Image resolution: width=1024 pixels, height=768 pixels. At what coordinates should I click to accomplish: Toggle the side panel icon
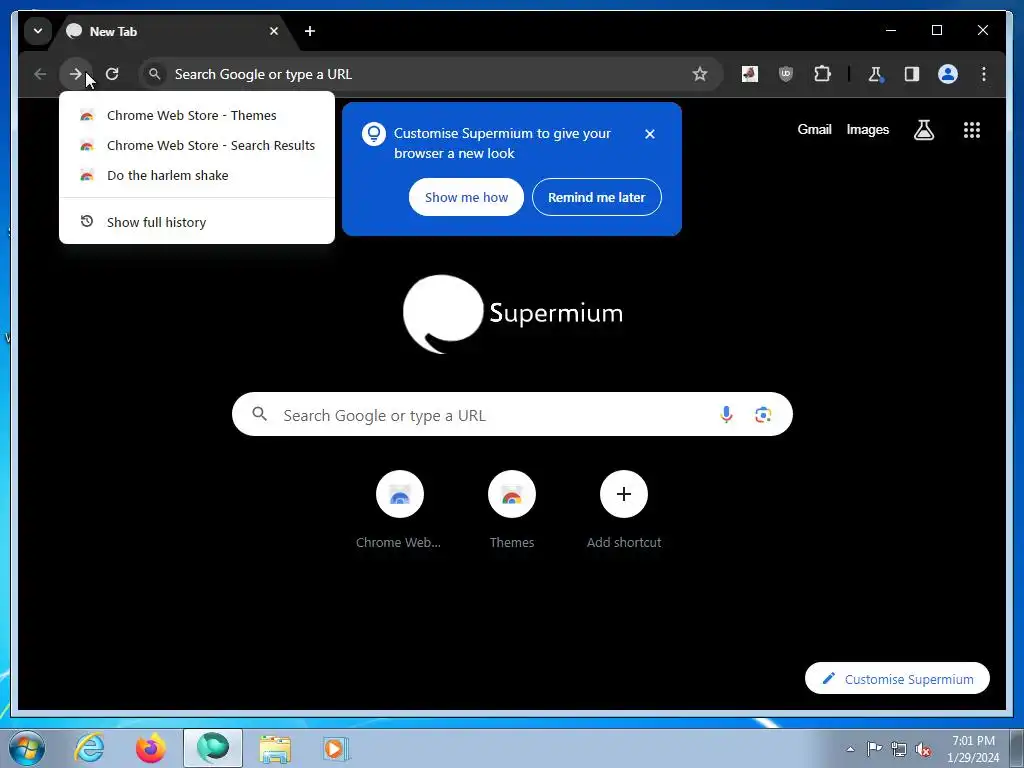tap(912, 74)
